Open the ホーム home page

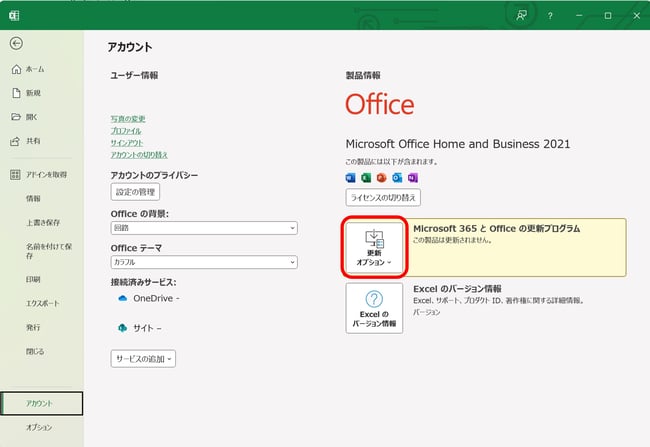(x=28, y=69)
